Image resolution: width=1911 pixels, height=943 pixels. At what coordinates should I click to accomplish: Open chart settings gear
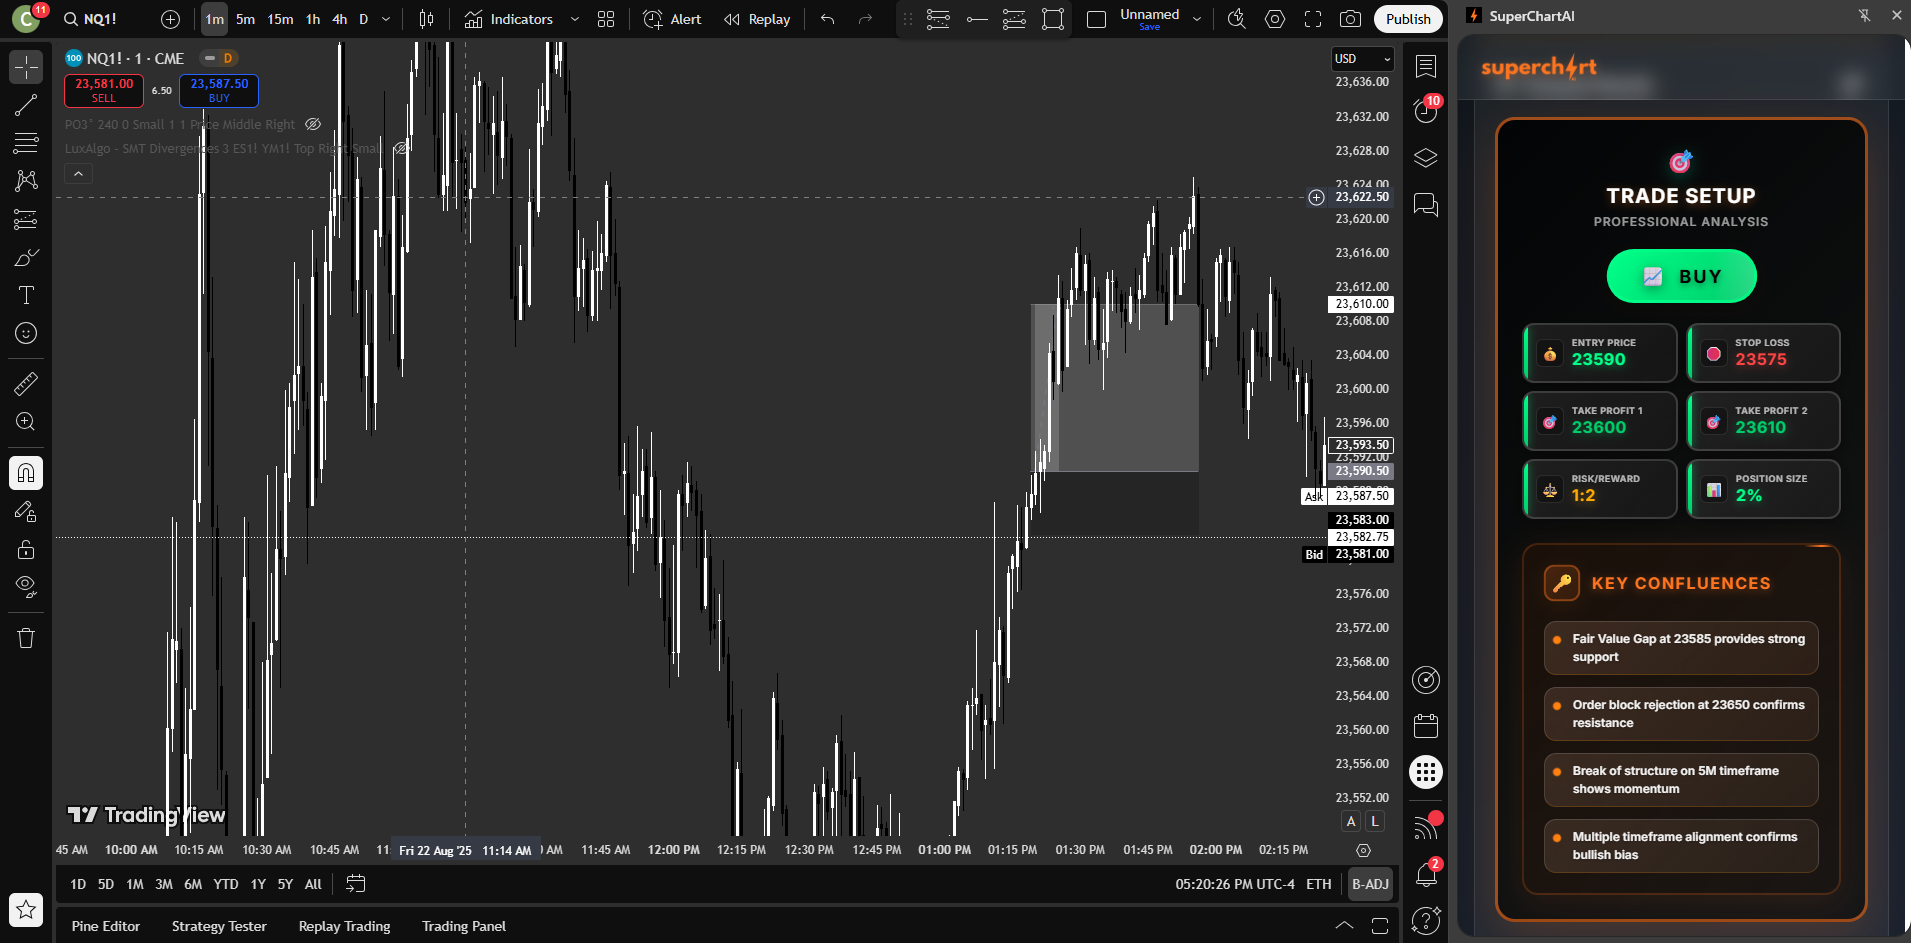pos(1275,19)
